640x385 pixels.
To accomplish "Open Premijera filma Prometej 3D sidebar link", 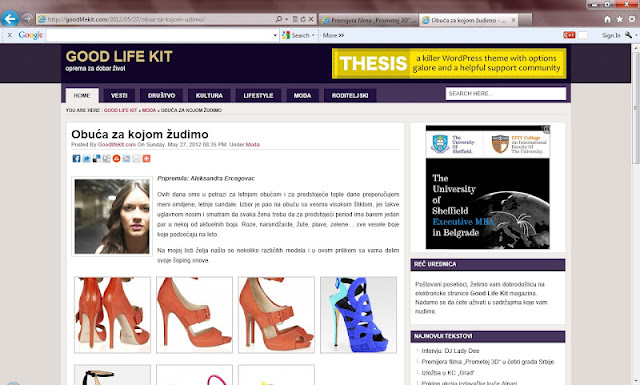I will pos(488,362).
